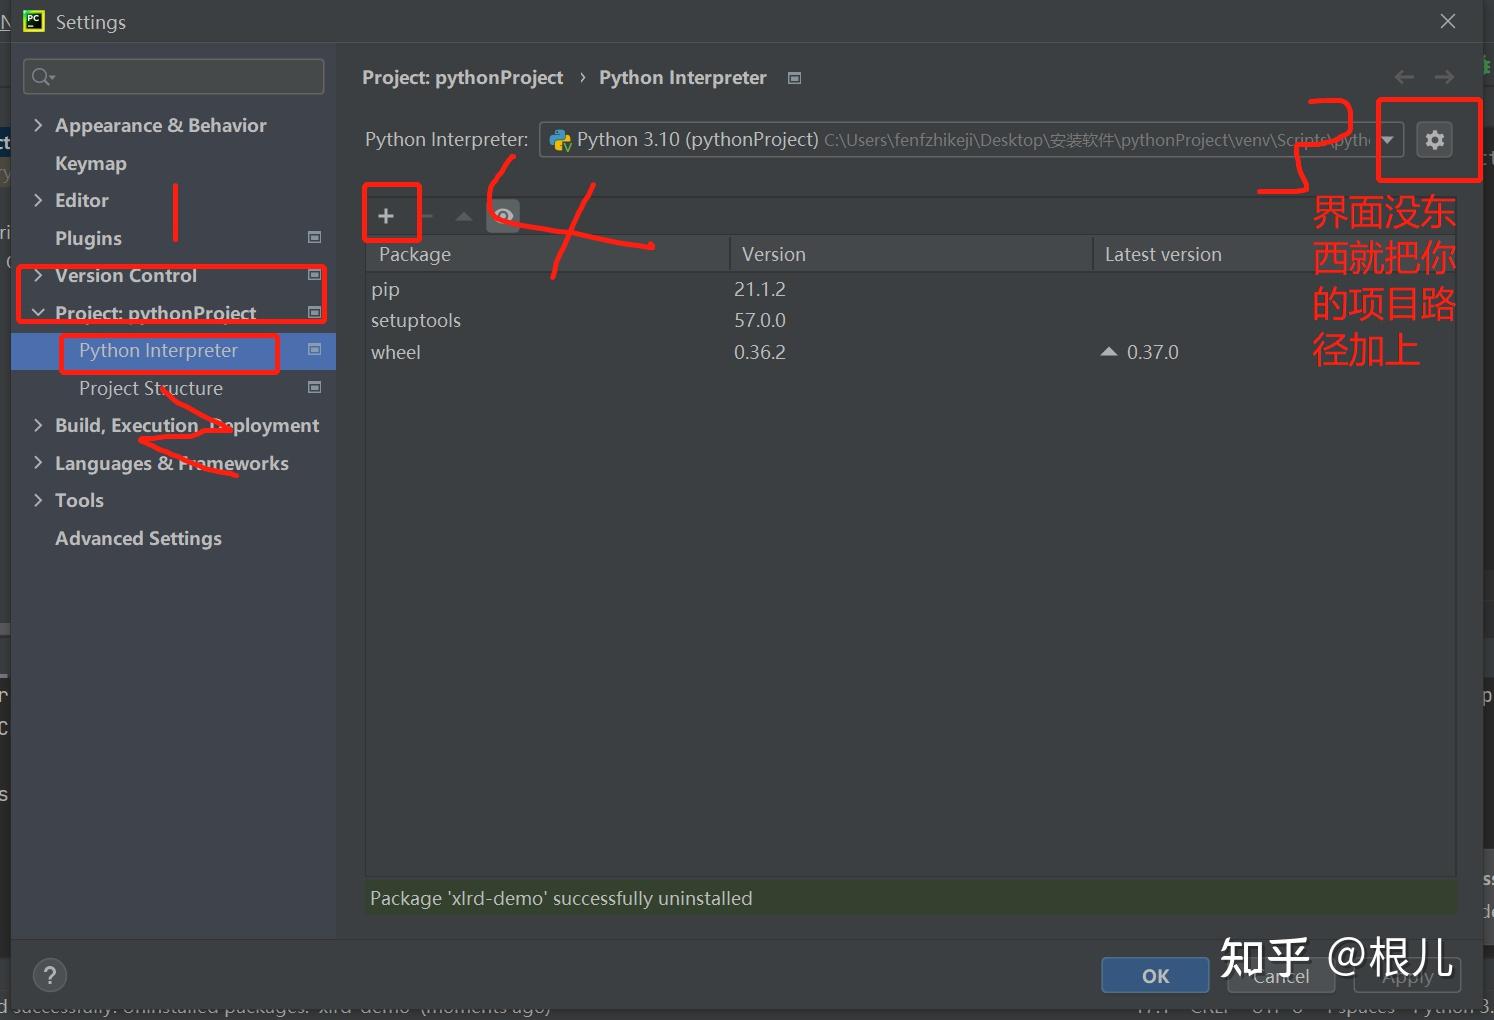Open the help question mark button
This screenshot has width=1494, height=1020.
50,975
